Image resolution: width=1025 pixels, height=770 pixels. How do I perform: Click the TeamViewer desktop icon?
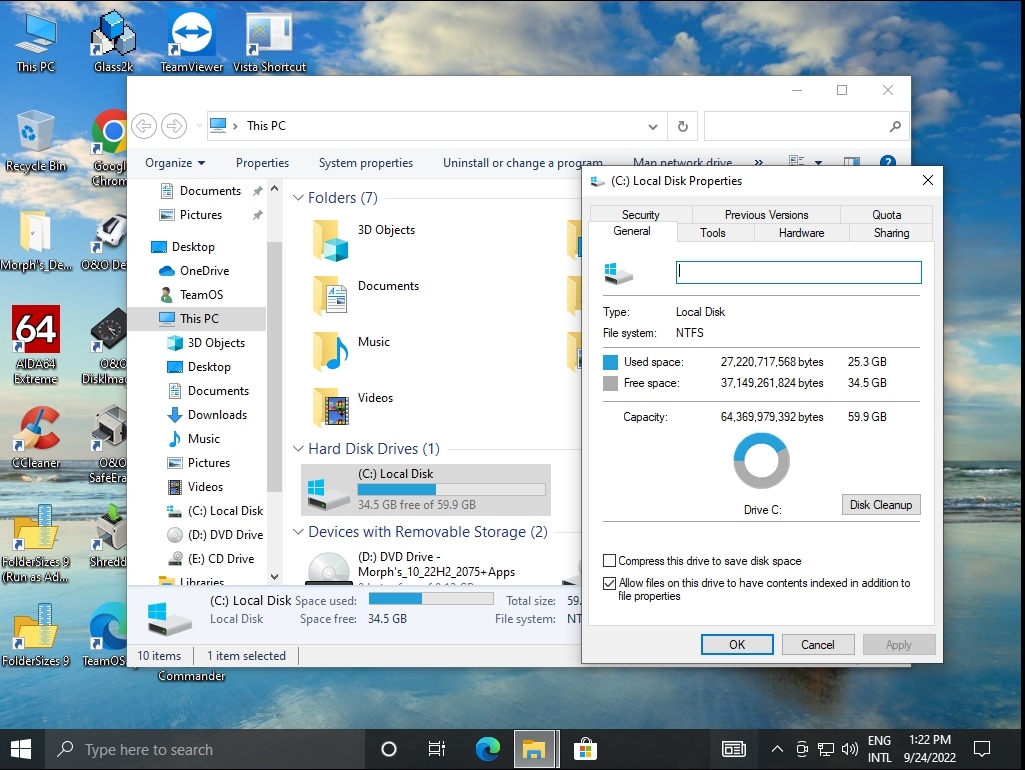click(x=192, y=36)
